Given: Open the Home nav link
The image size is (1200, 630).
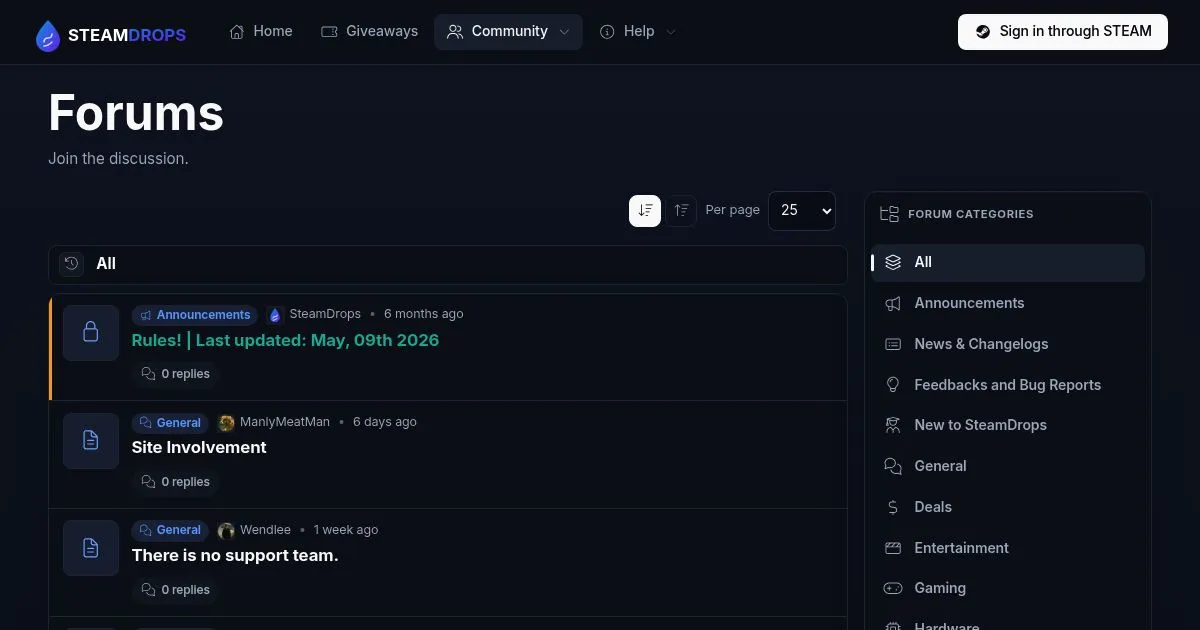Looking at the screenshot, I should [261, 32].
